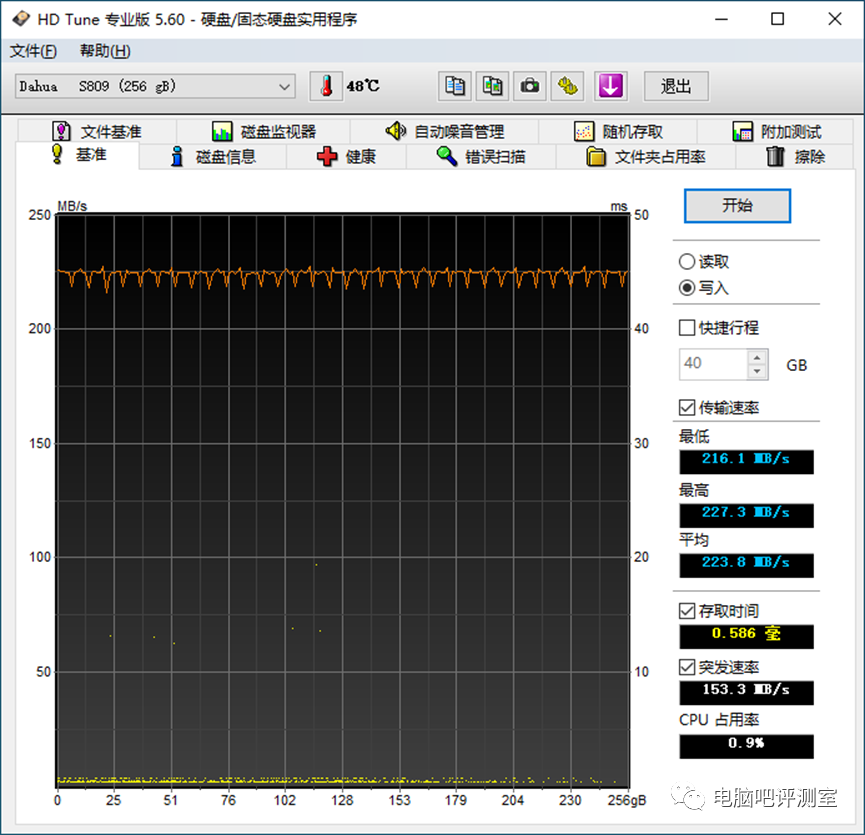Click the 开始 button to start benchmark
Image resolution: width=865 pixels, height=835 pixels.
tap(737, 206)
